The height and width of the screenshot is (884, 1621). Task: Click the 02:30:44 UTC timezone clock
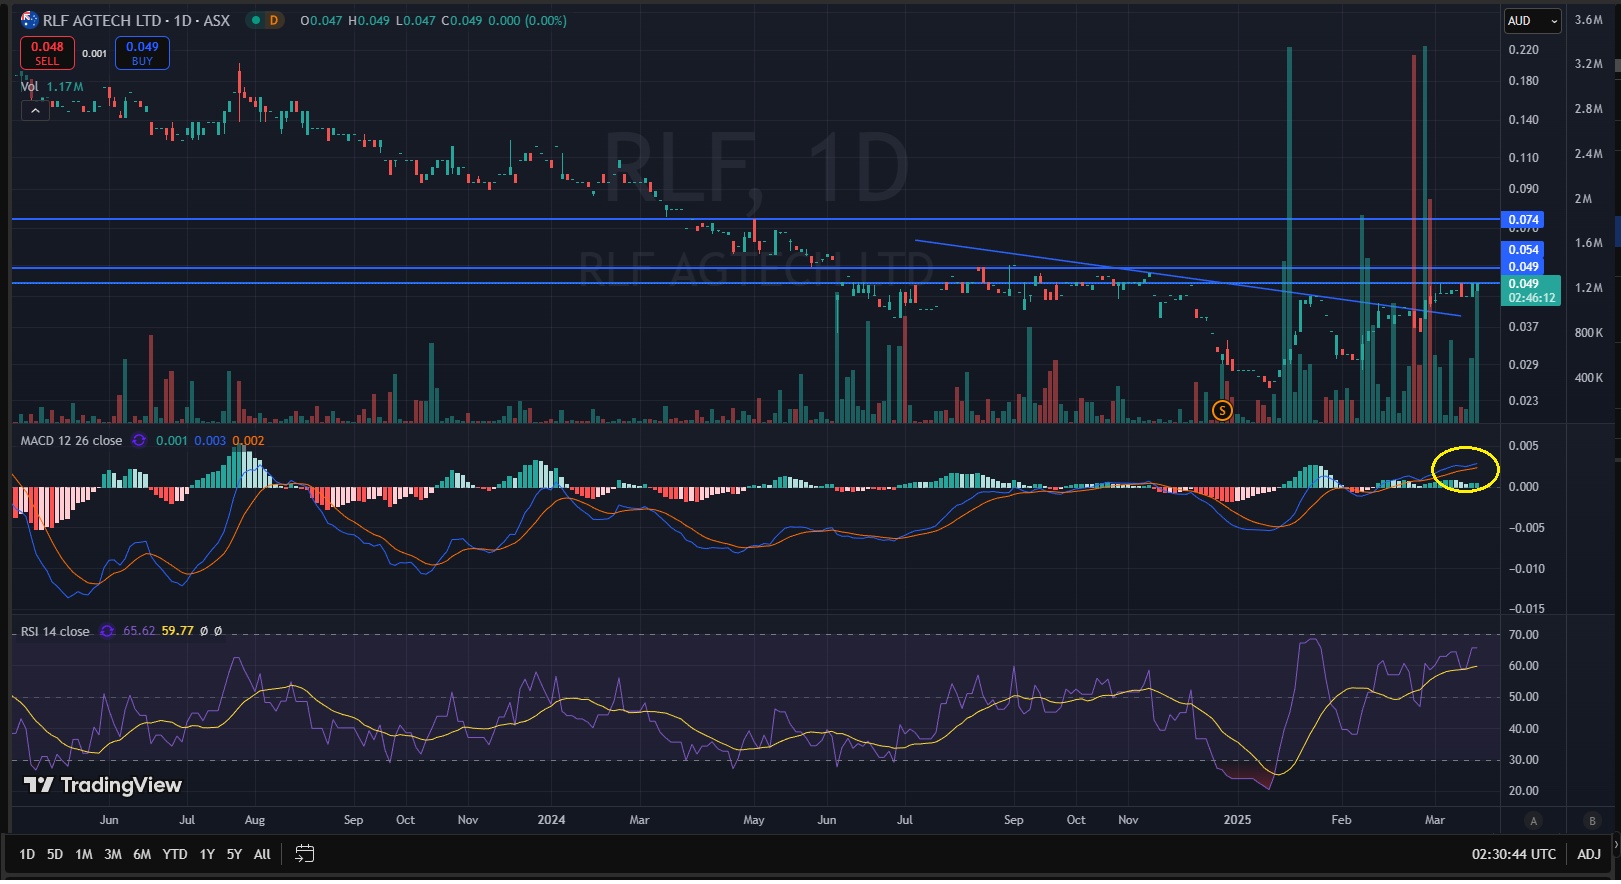(x=1513, y=854)
